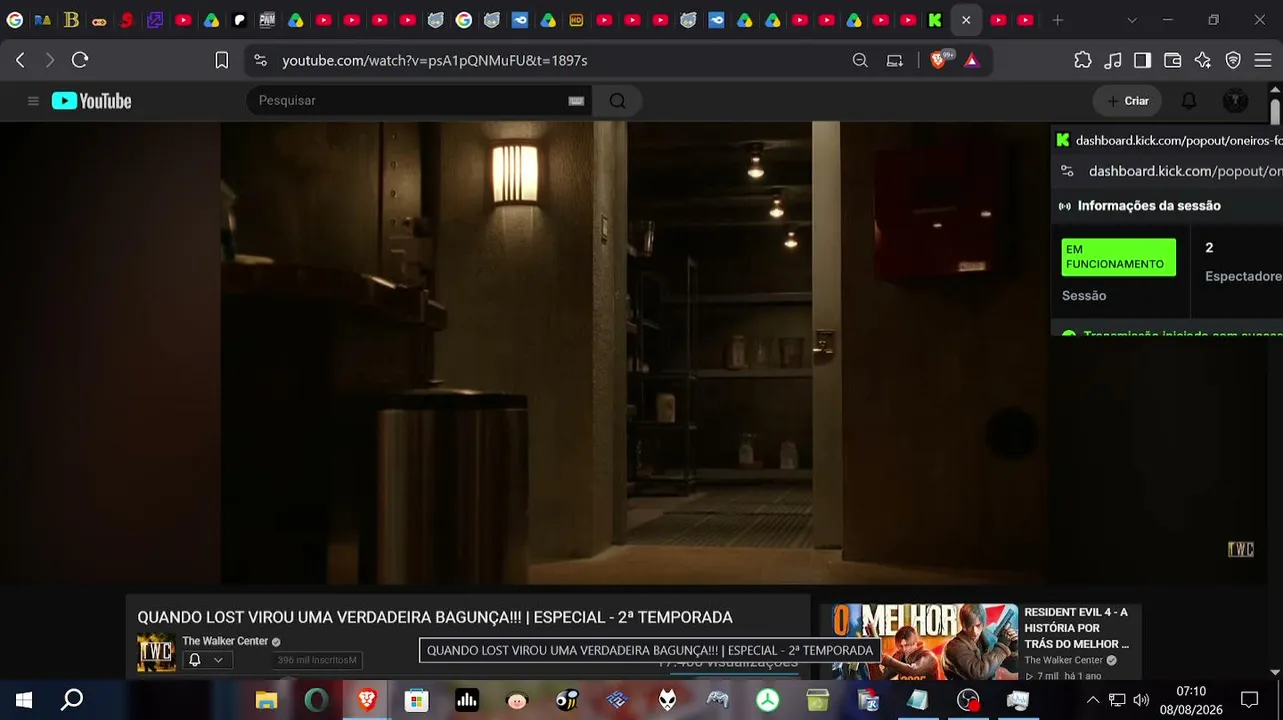Open the tab search dropdown chevron

click(1131, 20)
